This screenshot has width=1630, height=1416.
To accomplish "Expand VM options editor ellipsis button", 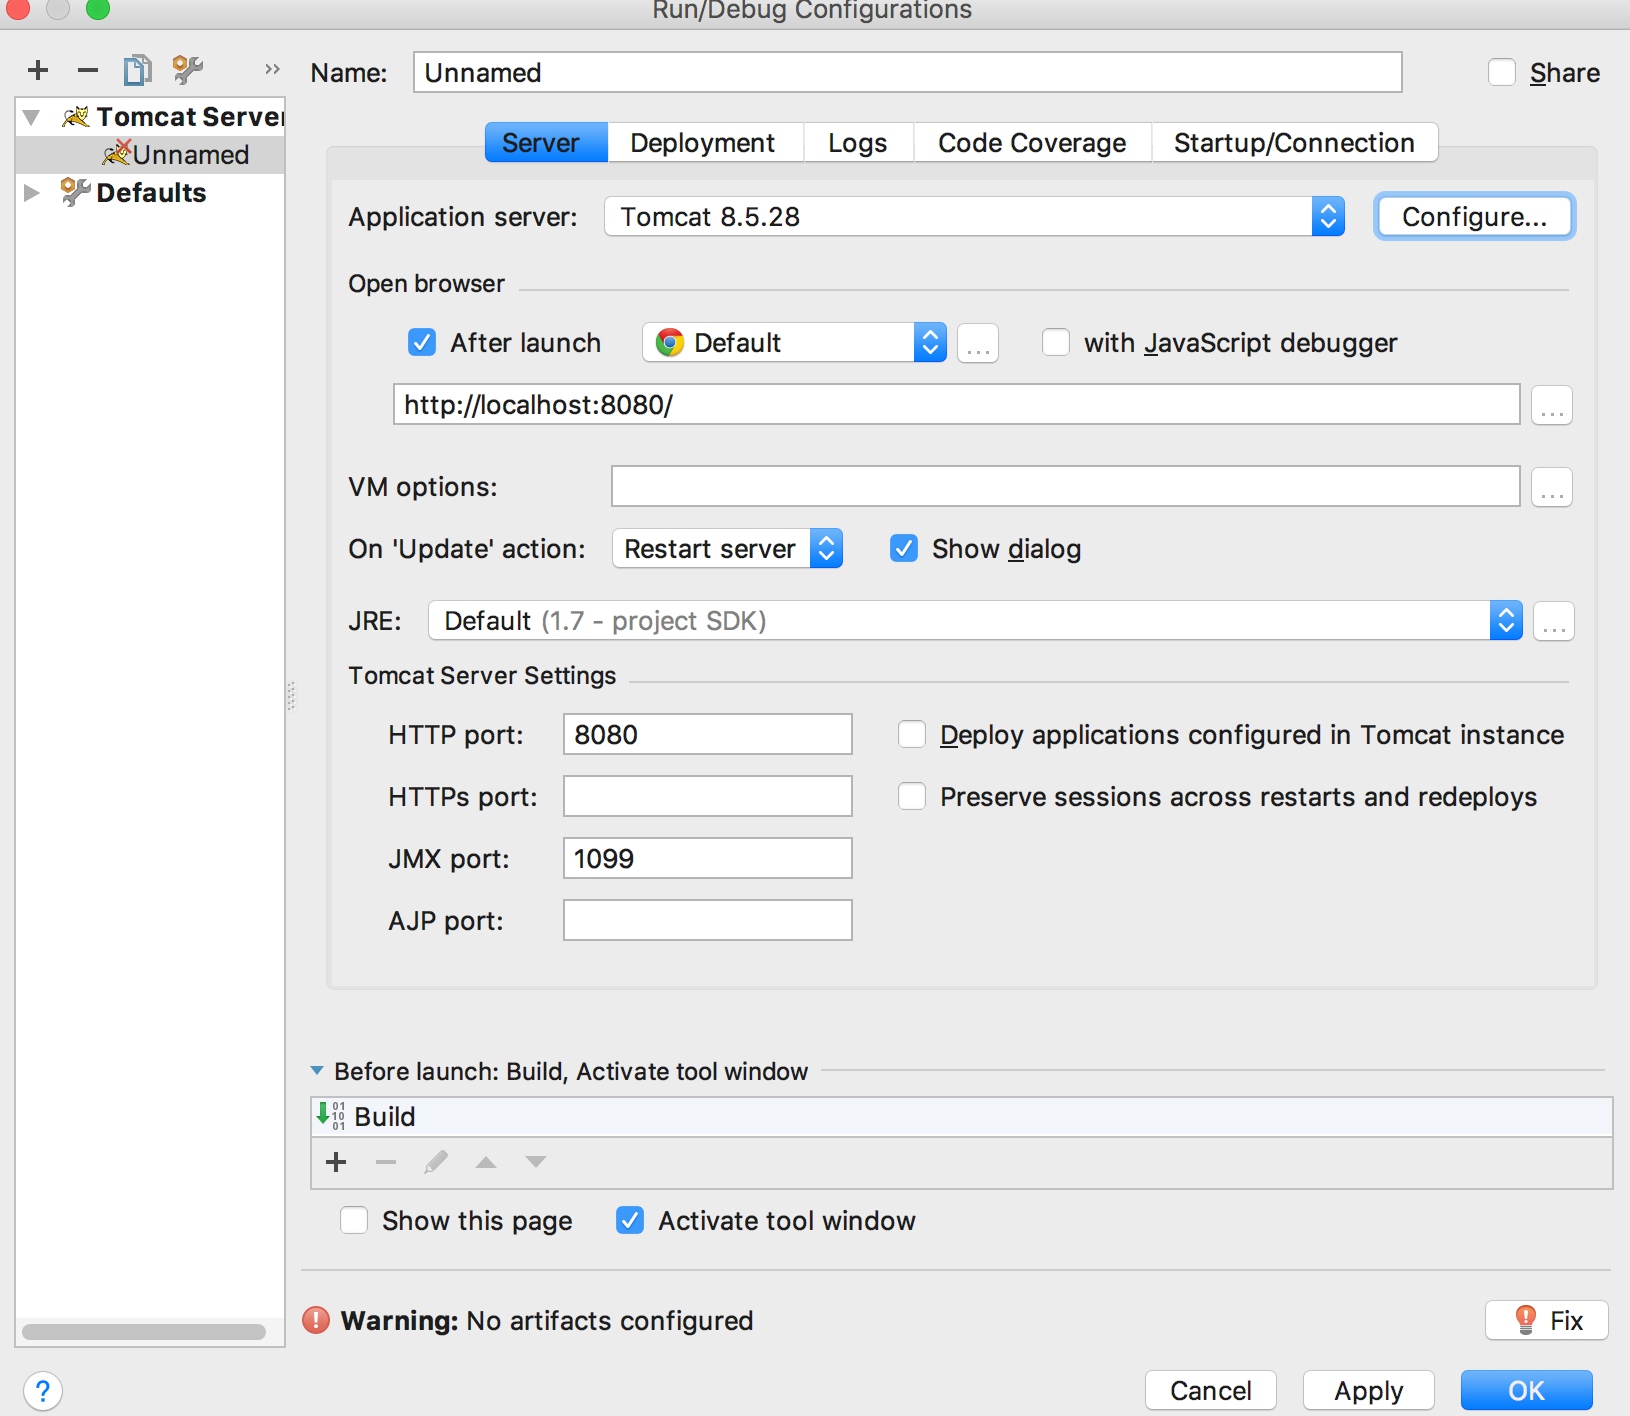I will click(x=1552, y=487).
